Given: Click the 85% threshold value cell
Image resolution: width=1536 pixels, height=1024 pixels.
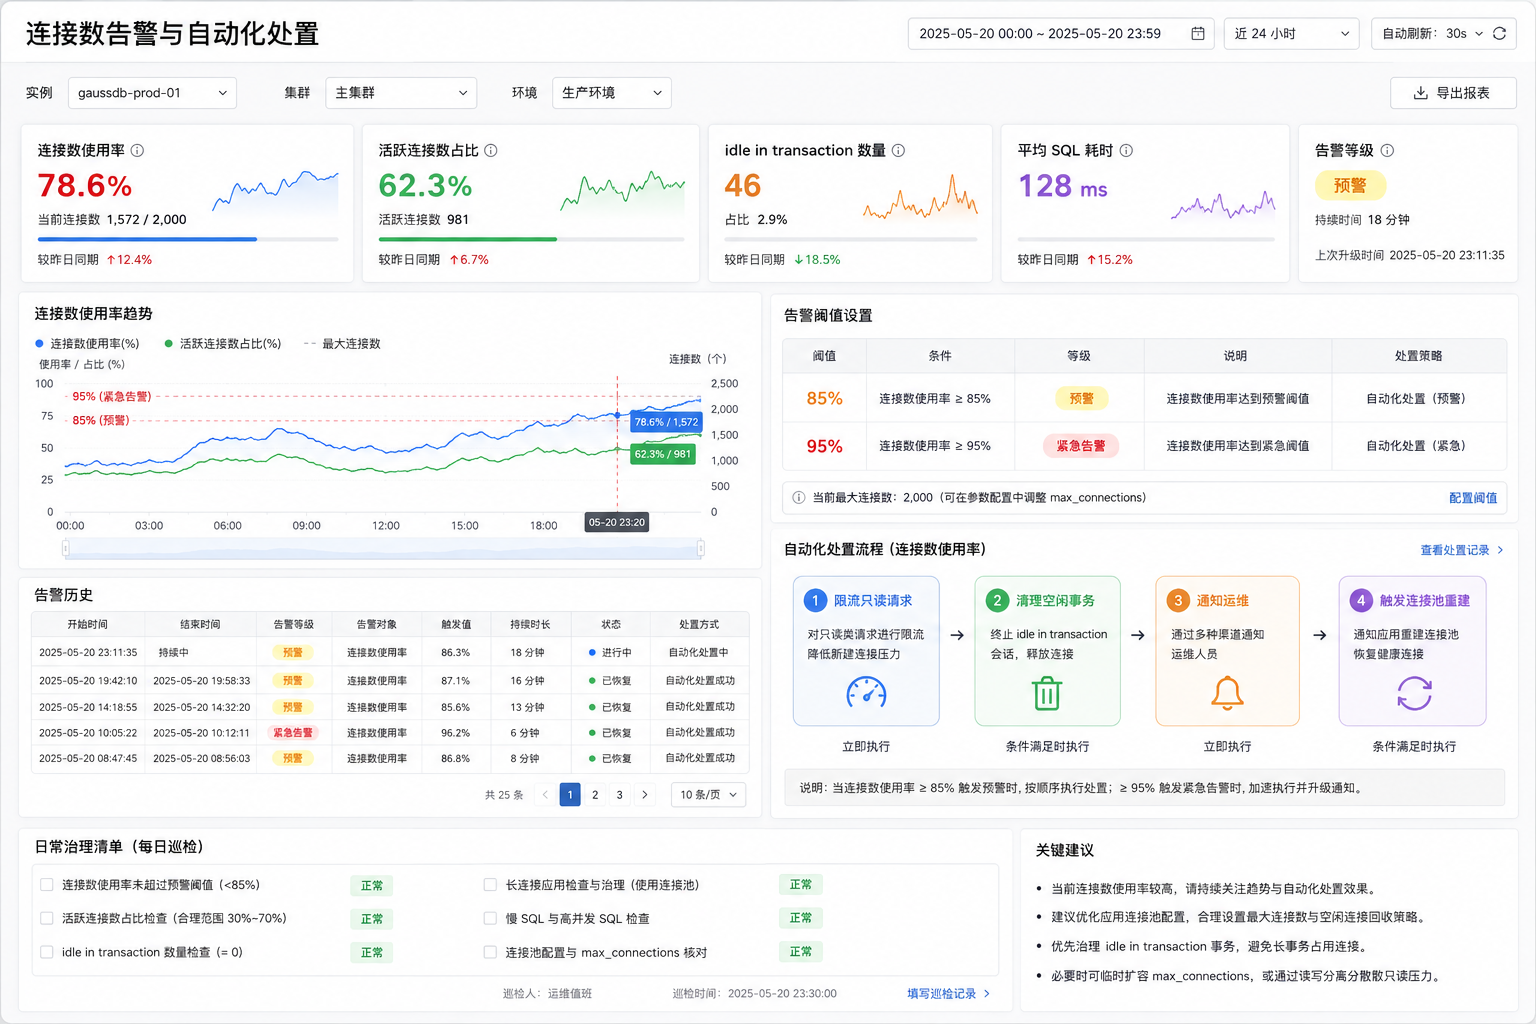Looking at the screenshot, I should tap(825, 399).
